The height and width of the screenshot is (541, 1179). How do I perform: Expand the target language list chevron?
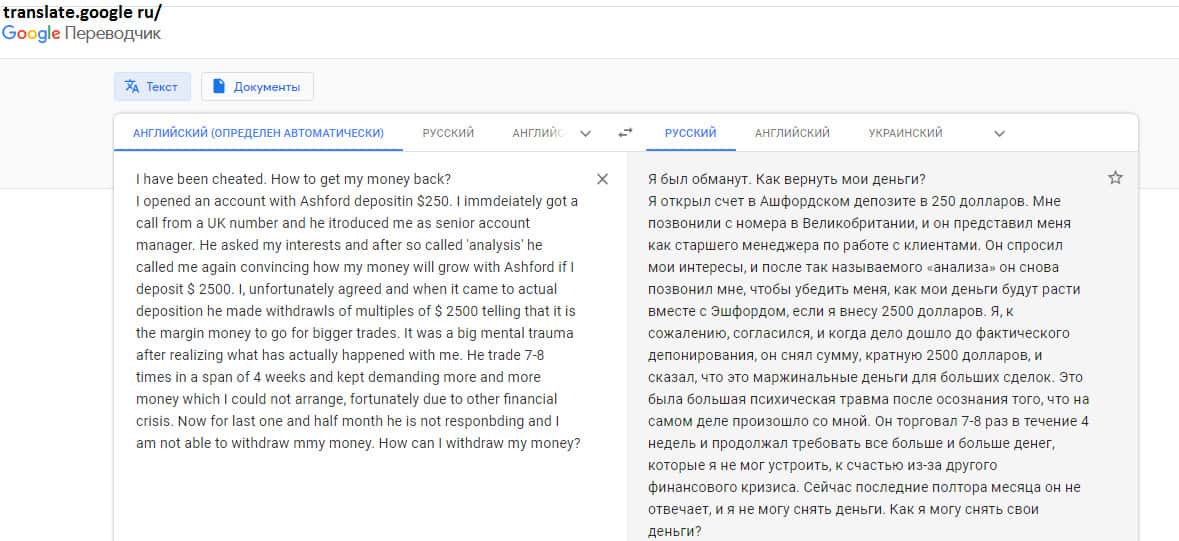tap(999, 134)
